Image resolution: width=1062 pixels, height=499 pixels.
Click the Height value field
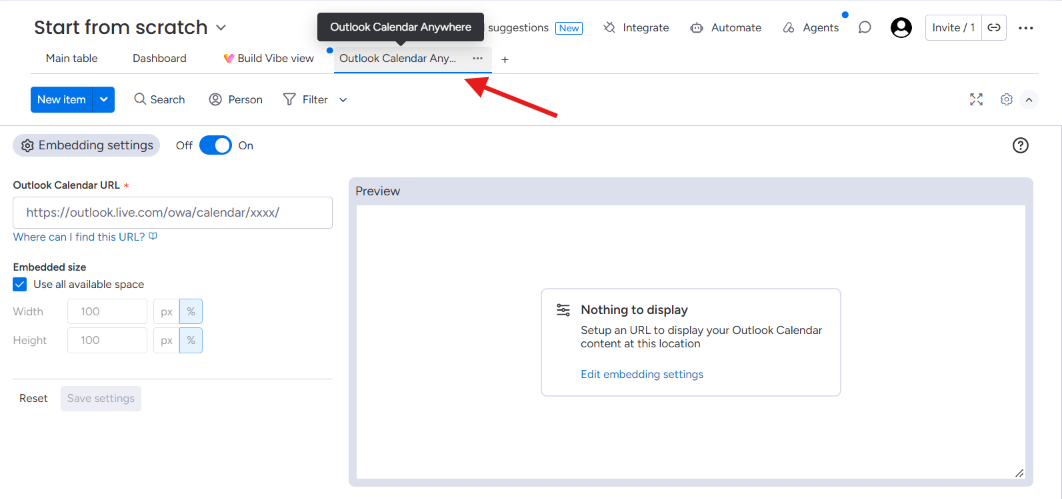[x=107, y=340]
